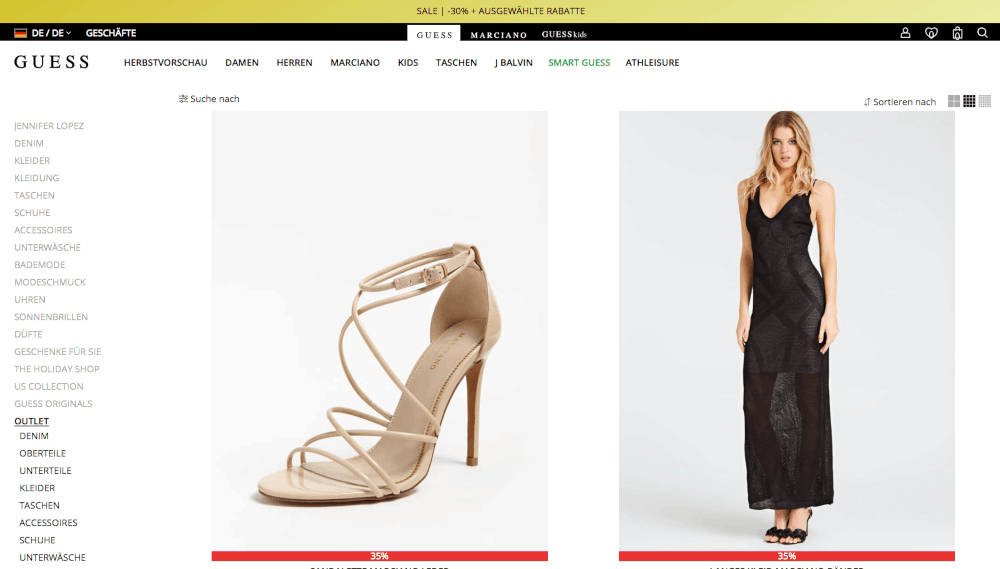The image size is (1000, 569).
Task: Collapse the OUTLET category
Action: (31, 421)
